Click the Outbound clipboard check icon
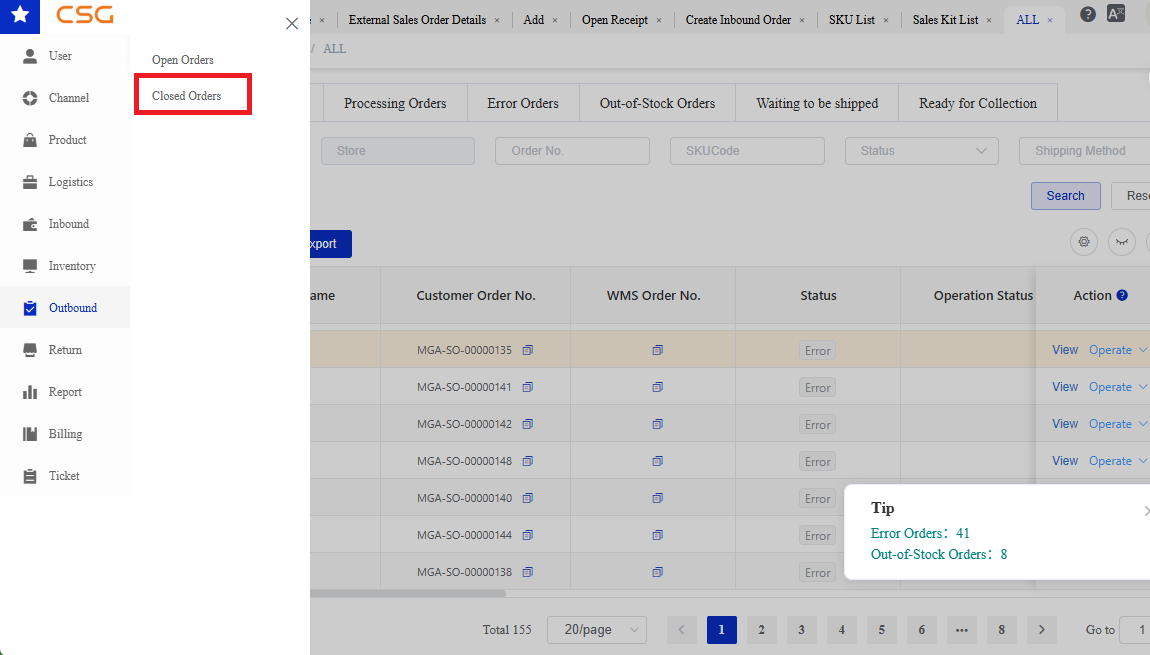Screen dimensions: 1150x655 pyautogui.click(x=29, y=308)
